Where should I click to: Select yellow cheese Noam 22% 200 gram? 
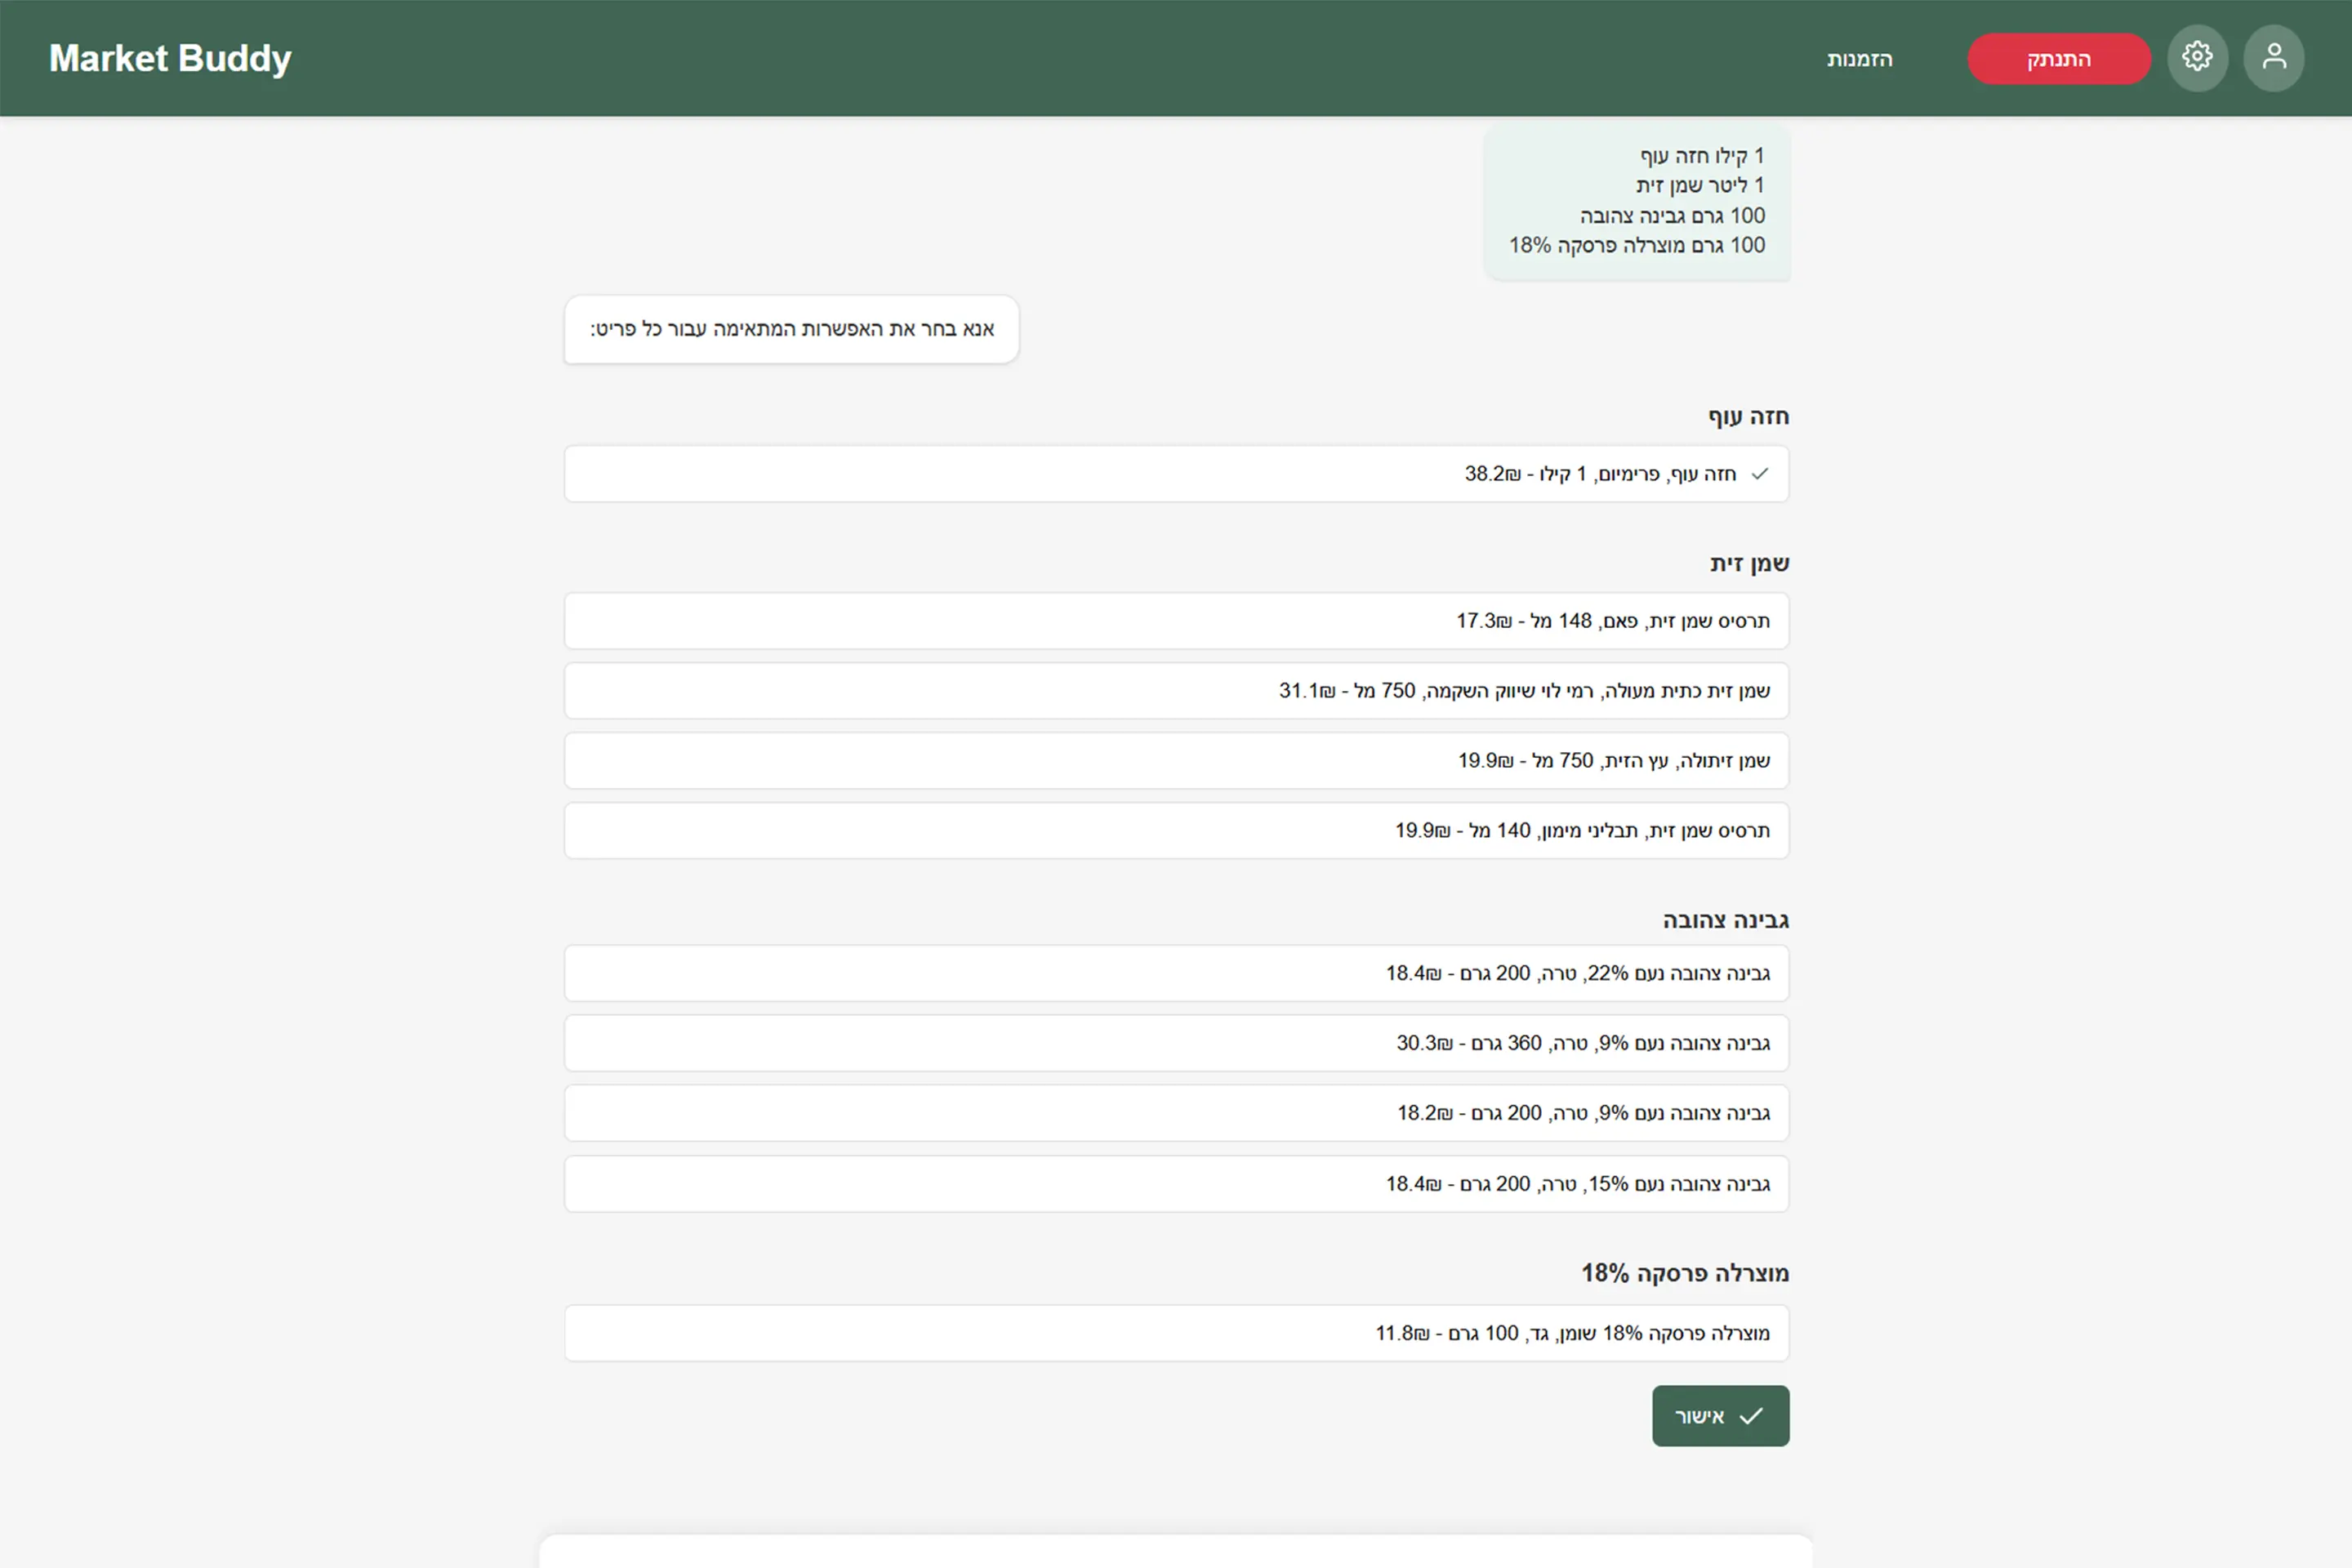(x=1176, y=973)
